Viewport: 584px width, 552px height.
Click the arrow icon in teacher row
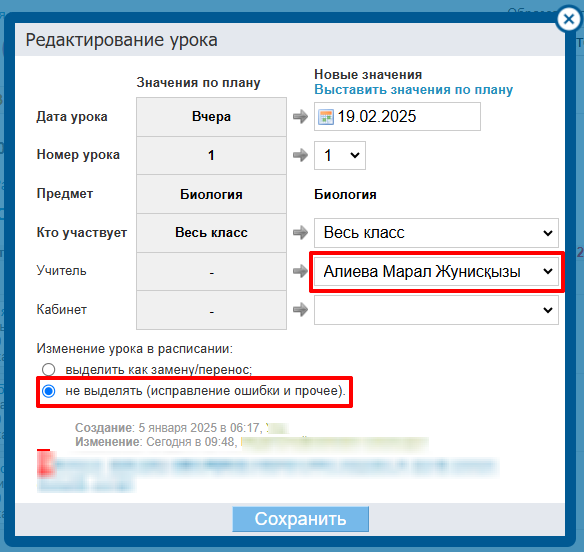[300, 271]
